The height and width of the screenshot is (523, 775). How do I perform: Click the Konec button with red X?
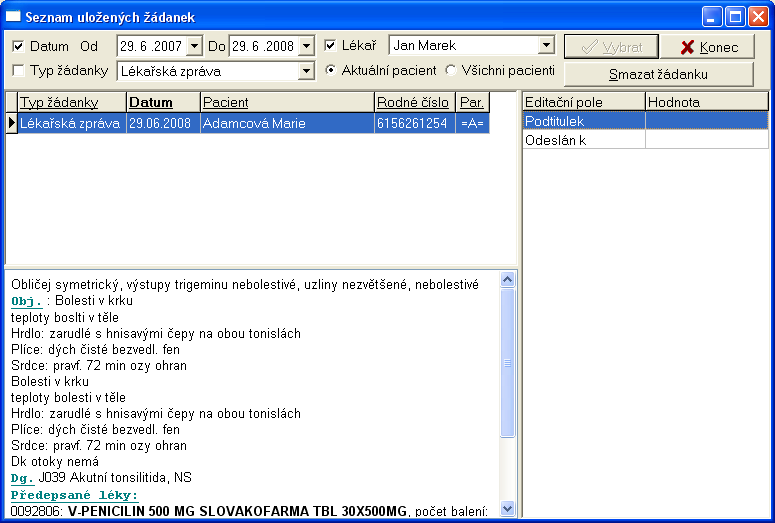click(709, 47)
